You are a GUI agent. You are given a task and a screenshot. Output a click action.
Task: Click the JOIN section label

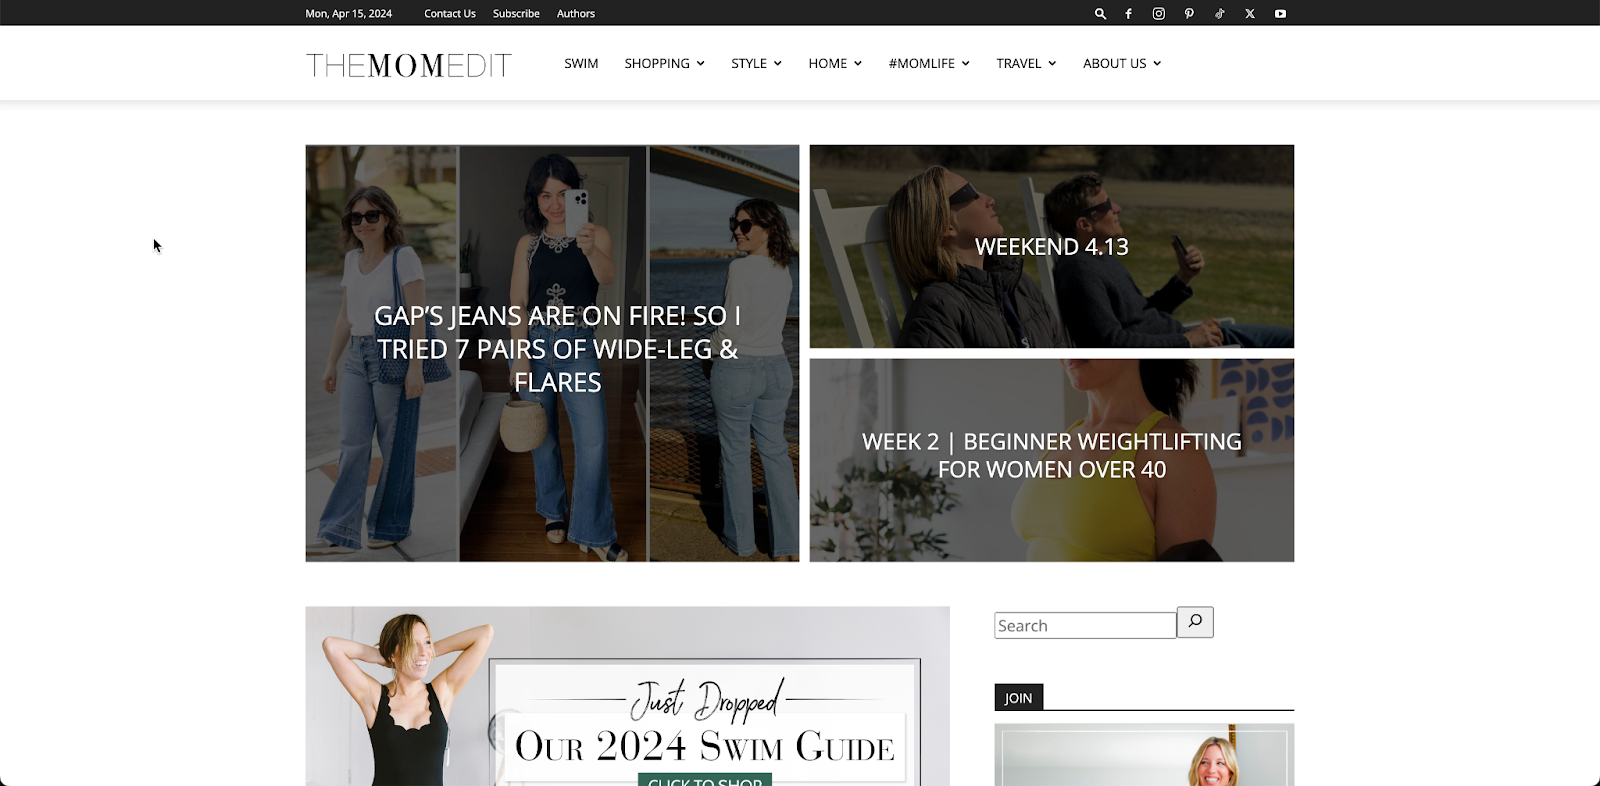tap(1019, 698)
